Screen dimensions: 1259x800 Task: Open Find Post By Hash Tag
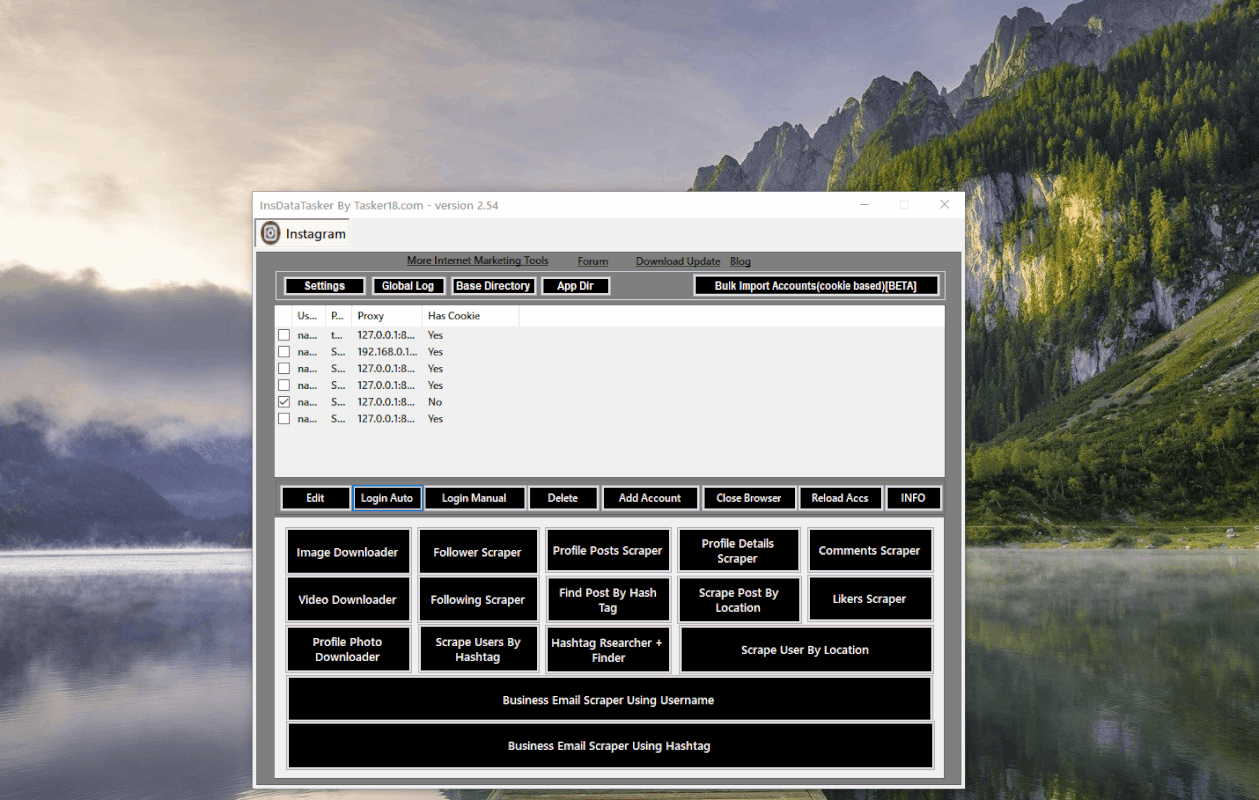coord(608,600)
